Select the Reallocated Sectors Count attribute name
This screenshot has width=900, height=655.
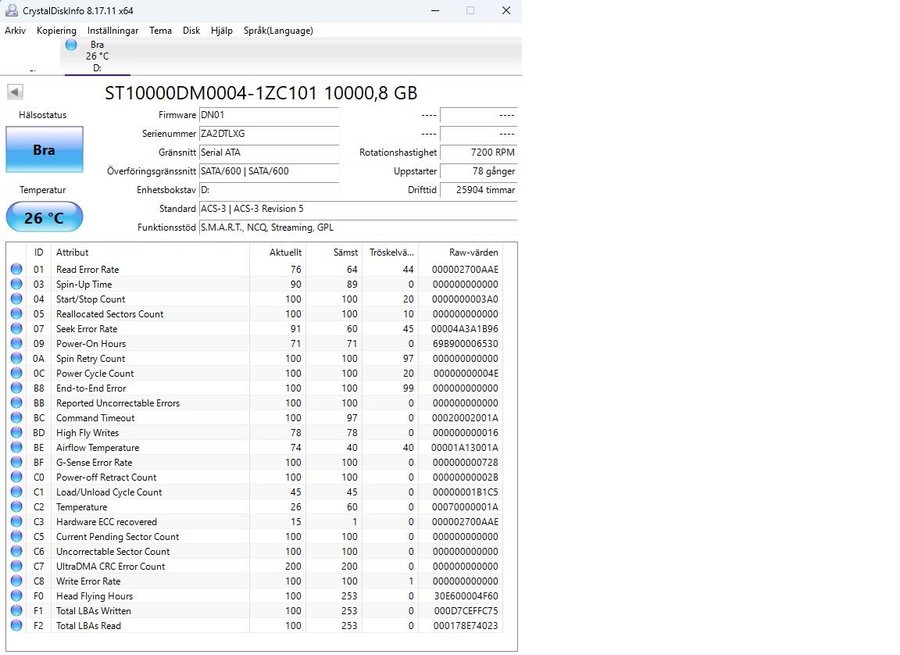(x=110, y=314)
